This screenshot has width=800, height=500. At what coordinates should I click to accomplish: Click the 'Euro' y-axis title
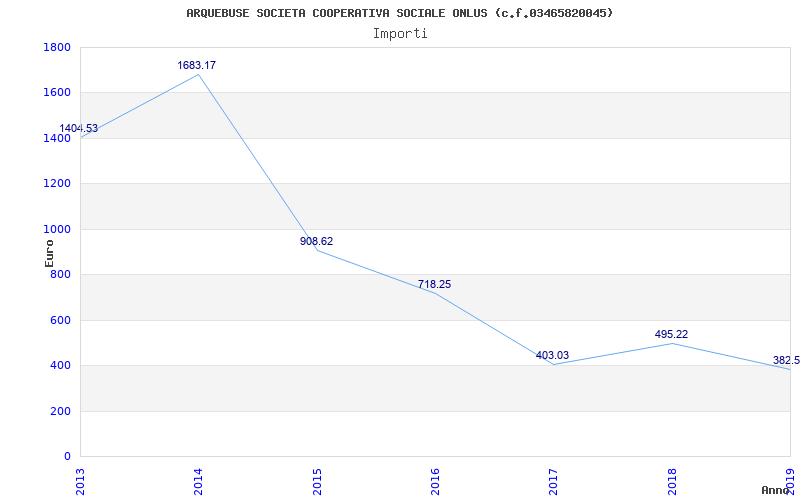[49, 253]
